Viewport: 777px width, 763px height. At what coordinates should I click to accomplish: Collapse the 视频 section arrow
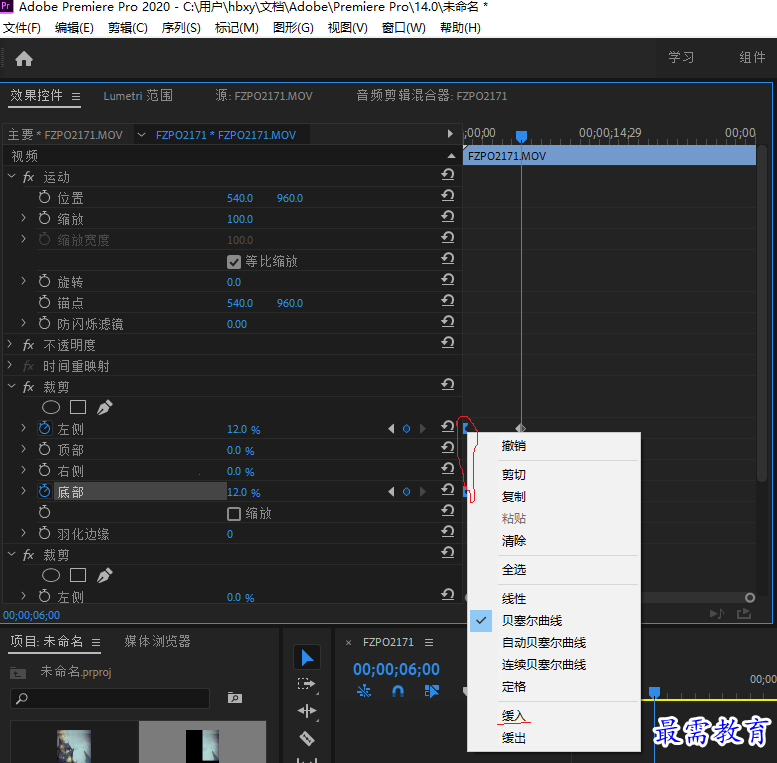coord(451,156)
